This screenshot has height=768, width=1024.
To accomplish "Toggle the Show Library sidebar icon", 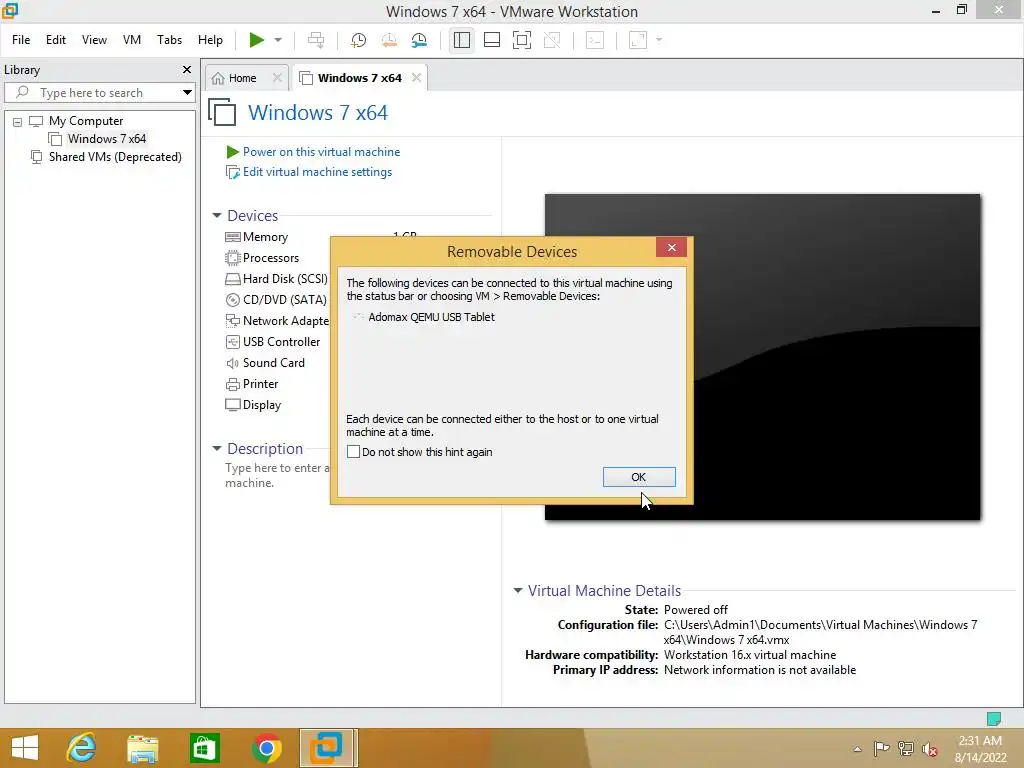I will [462, 40].
